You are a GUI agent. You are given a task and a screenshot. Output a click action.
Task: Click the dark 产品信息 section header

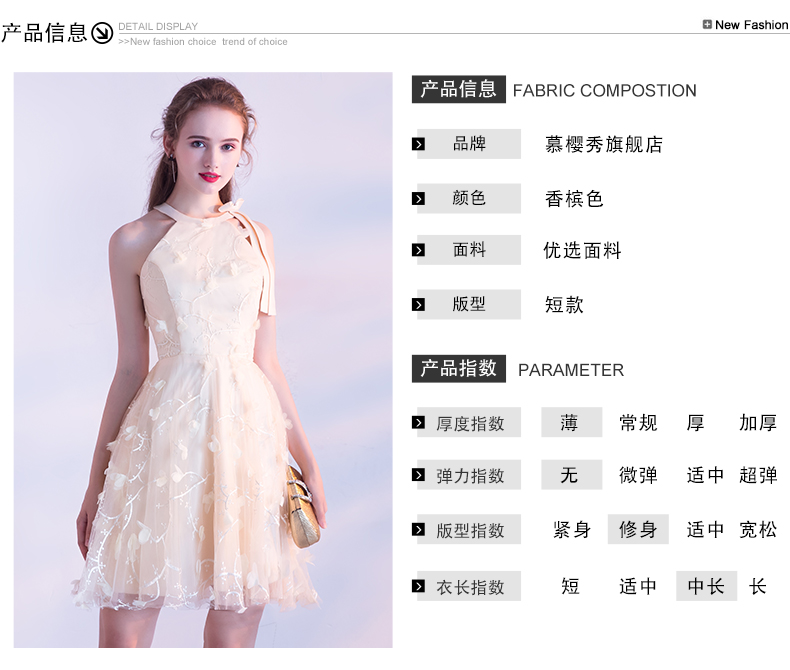tap(458, 90)
